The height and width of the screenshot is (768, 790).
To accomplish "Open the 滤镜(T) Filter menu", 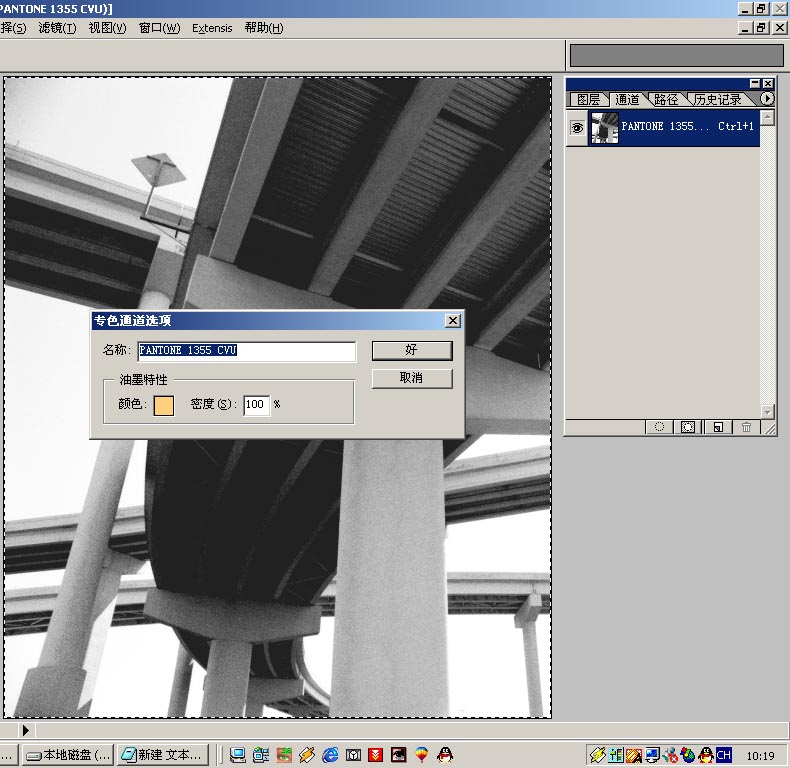I will click(x=57, y=28).
